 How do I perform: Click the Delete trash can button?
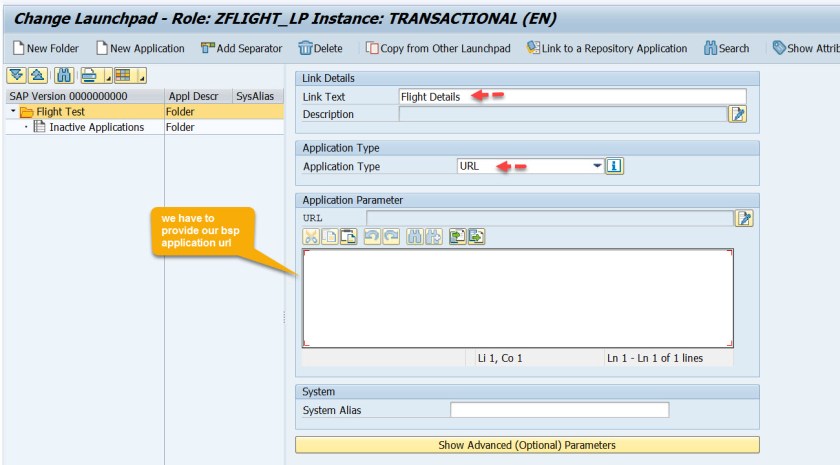point(320,48)
